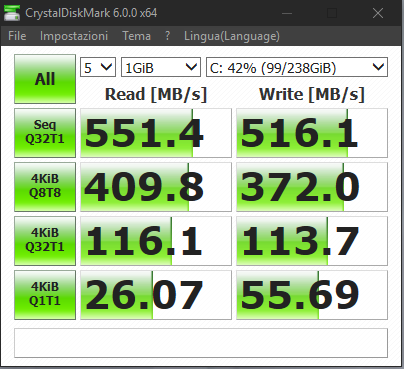404x369 pixels.
Task: Select the 4KiB Q1T1 write value 55.69
Action: coord(312,295)
